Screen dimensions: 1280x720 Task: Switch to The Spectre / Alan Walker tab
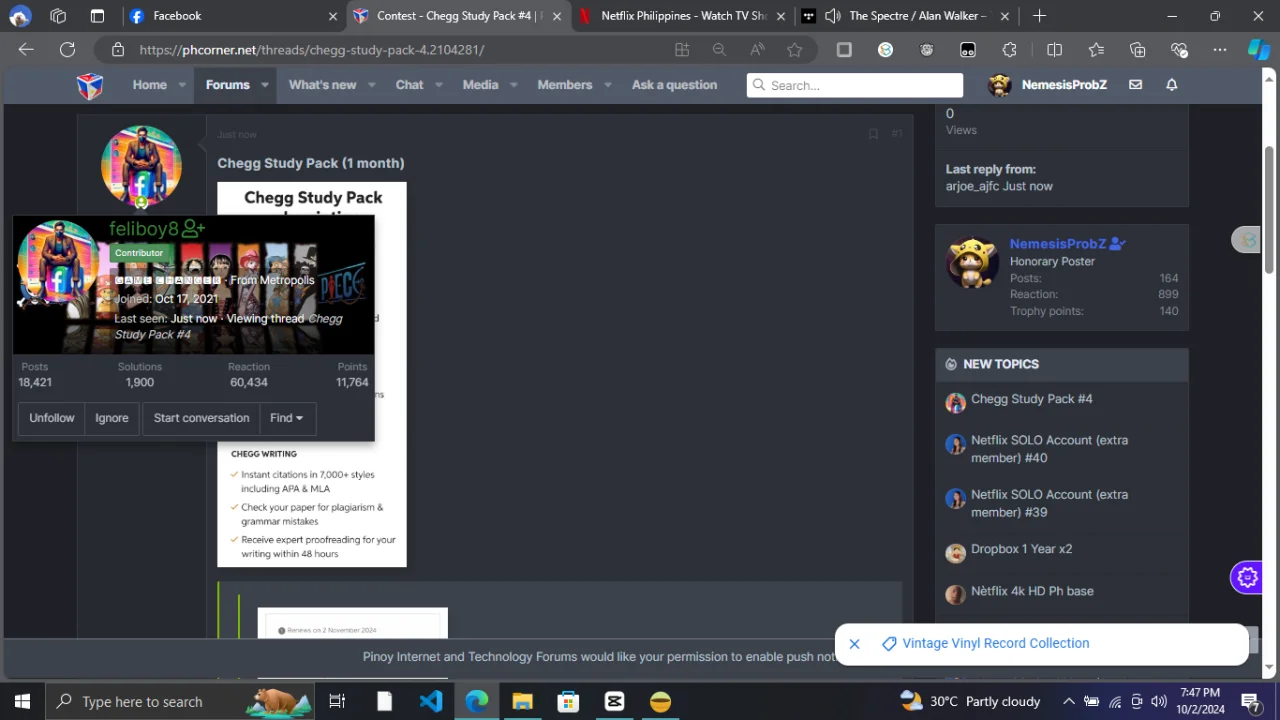(908, 16)
